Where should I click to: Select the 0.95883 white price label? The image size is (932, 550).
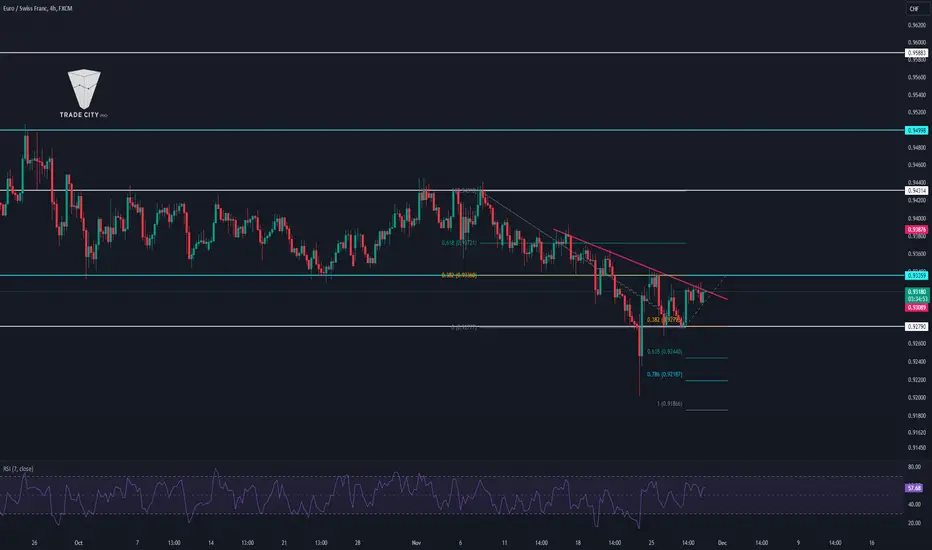click(917, 53)
